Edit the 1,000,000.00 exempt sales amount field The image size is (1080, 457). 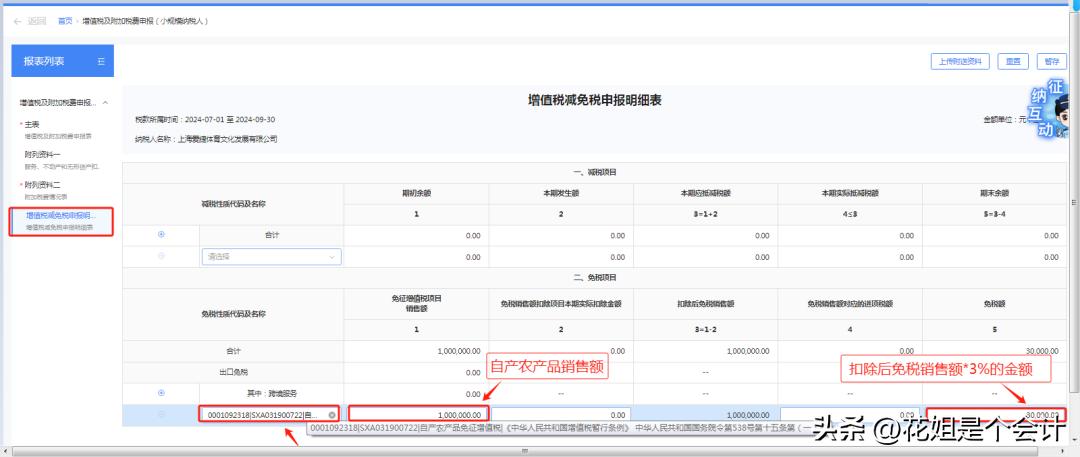coord(419,414)
